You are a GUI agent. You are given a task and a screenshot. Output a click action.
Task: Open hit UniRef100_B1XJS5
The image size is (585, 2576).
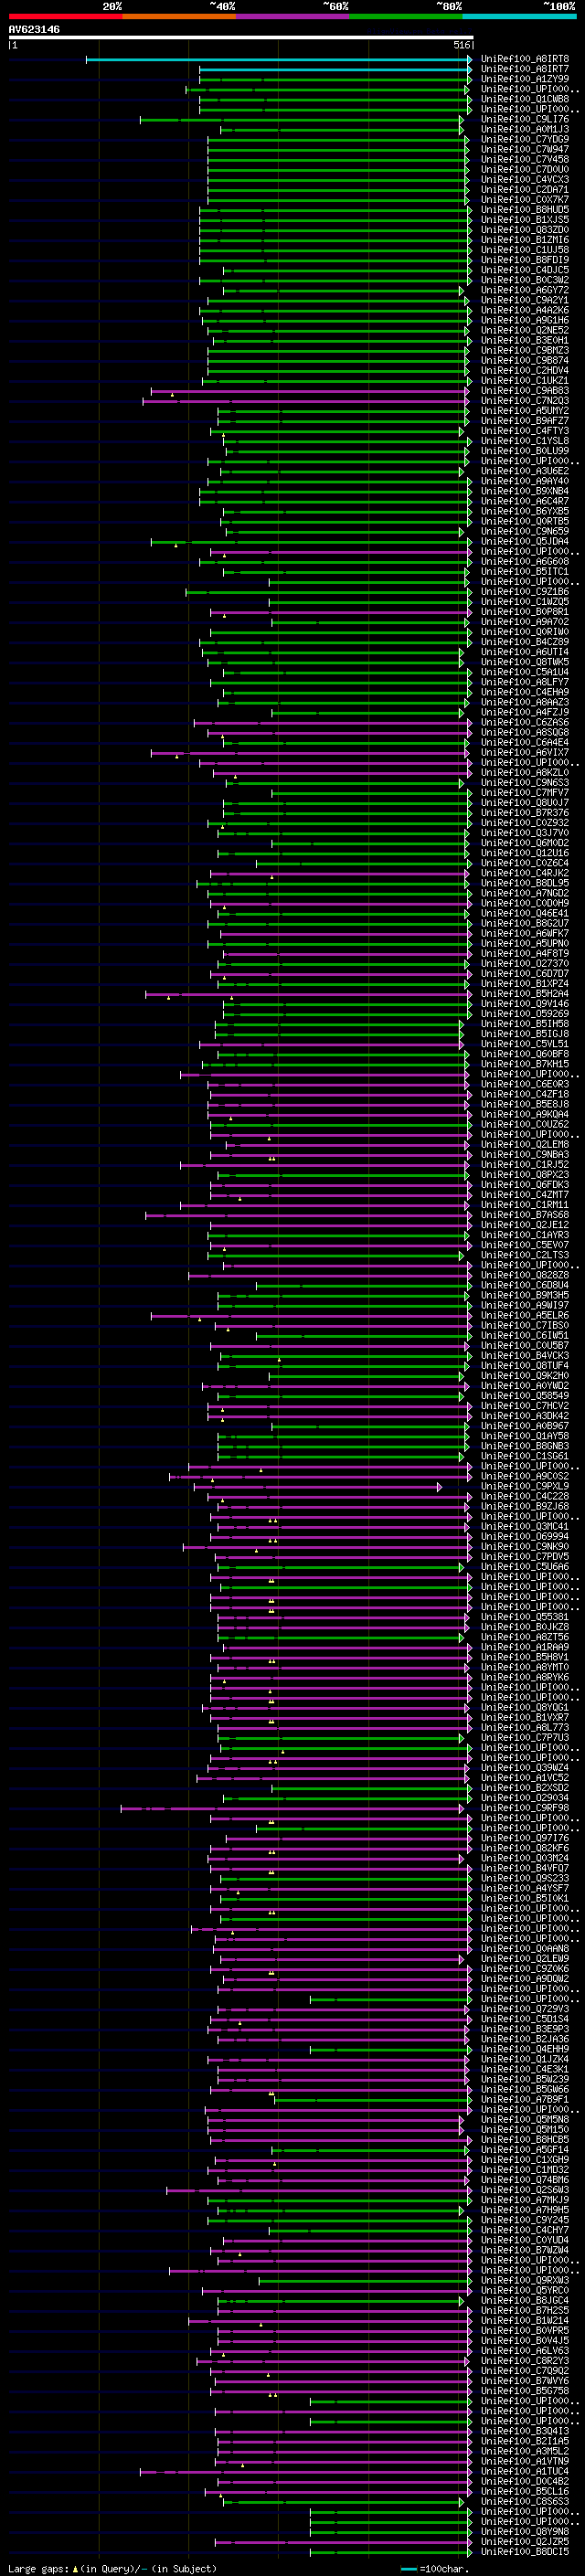[x=525, y=220]
